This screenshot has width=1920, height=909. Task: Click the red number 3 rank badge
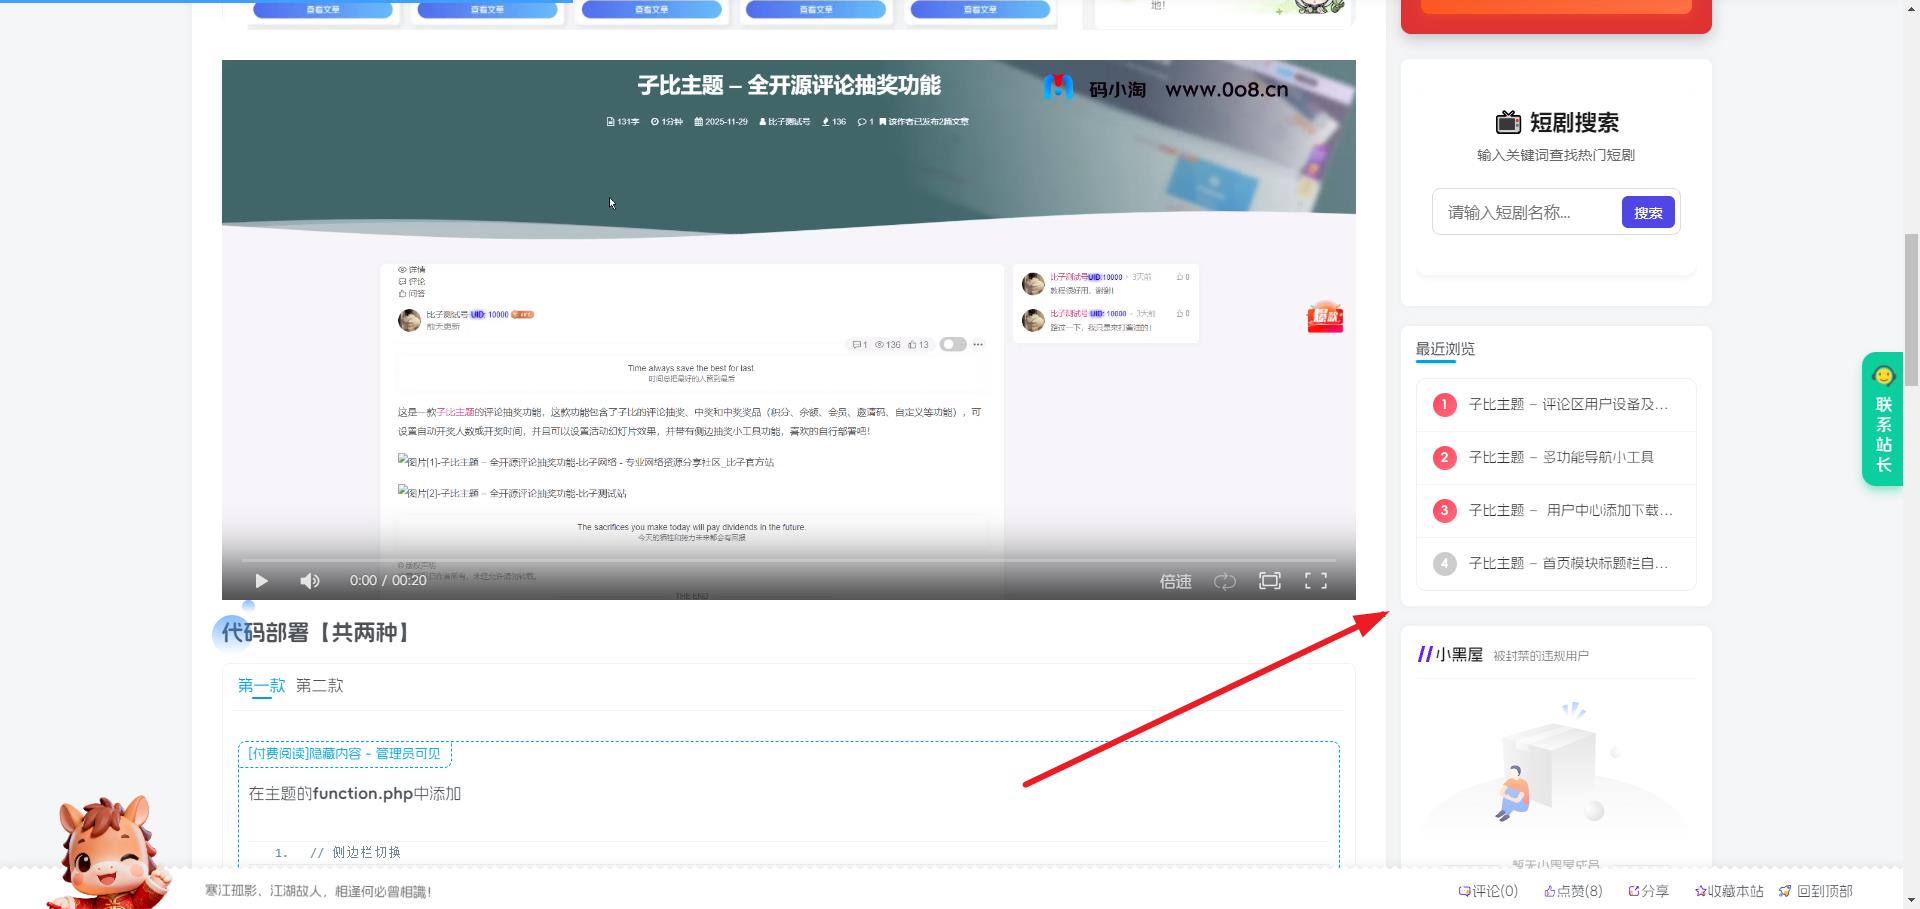click(x=1444, y=511)
